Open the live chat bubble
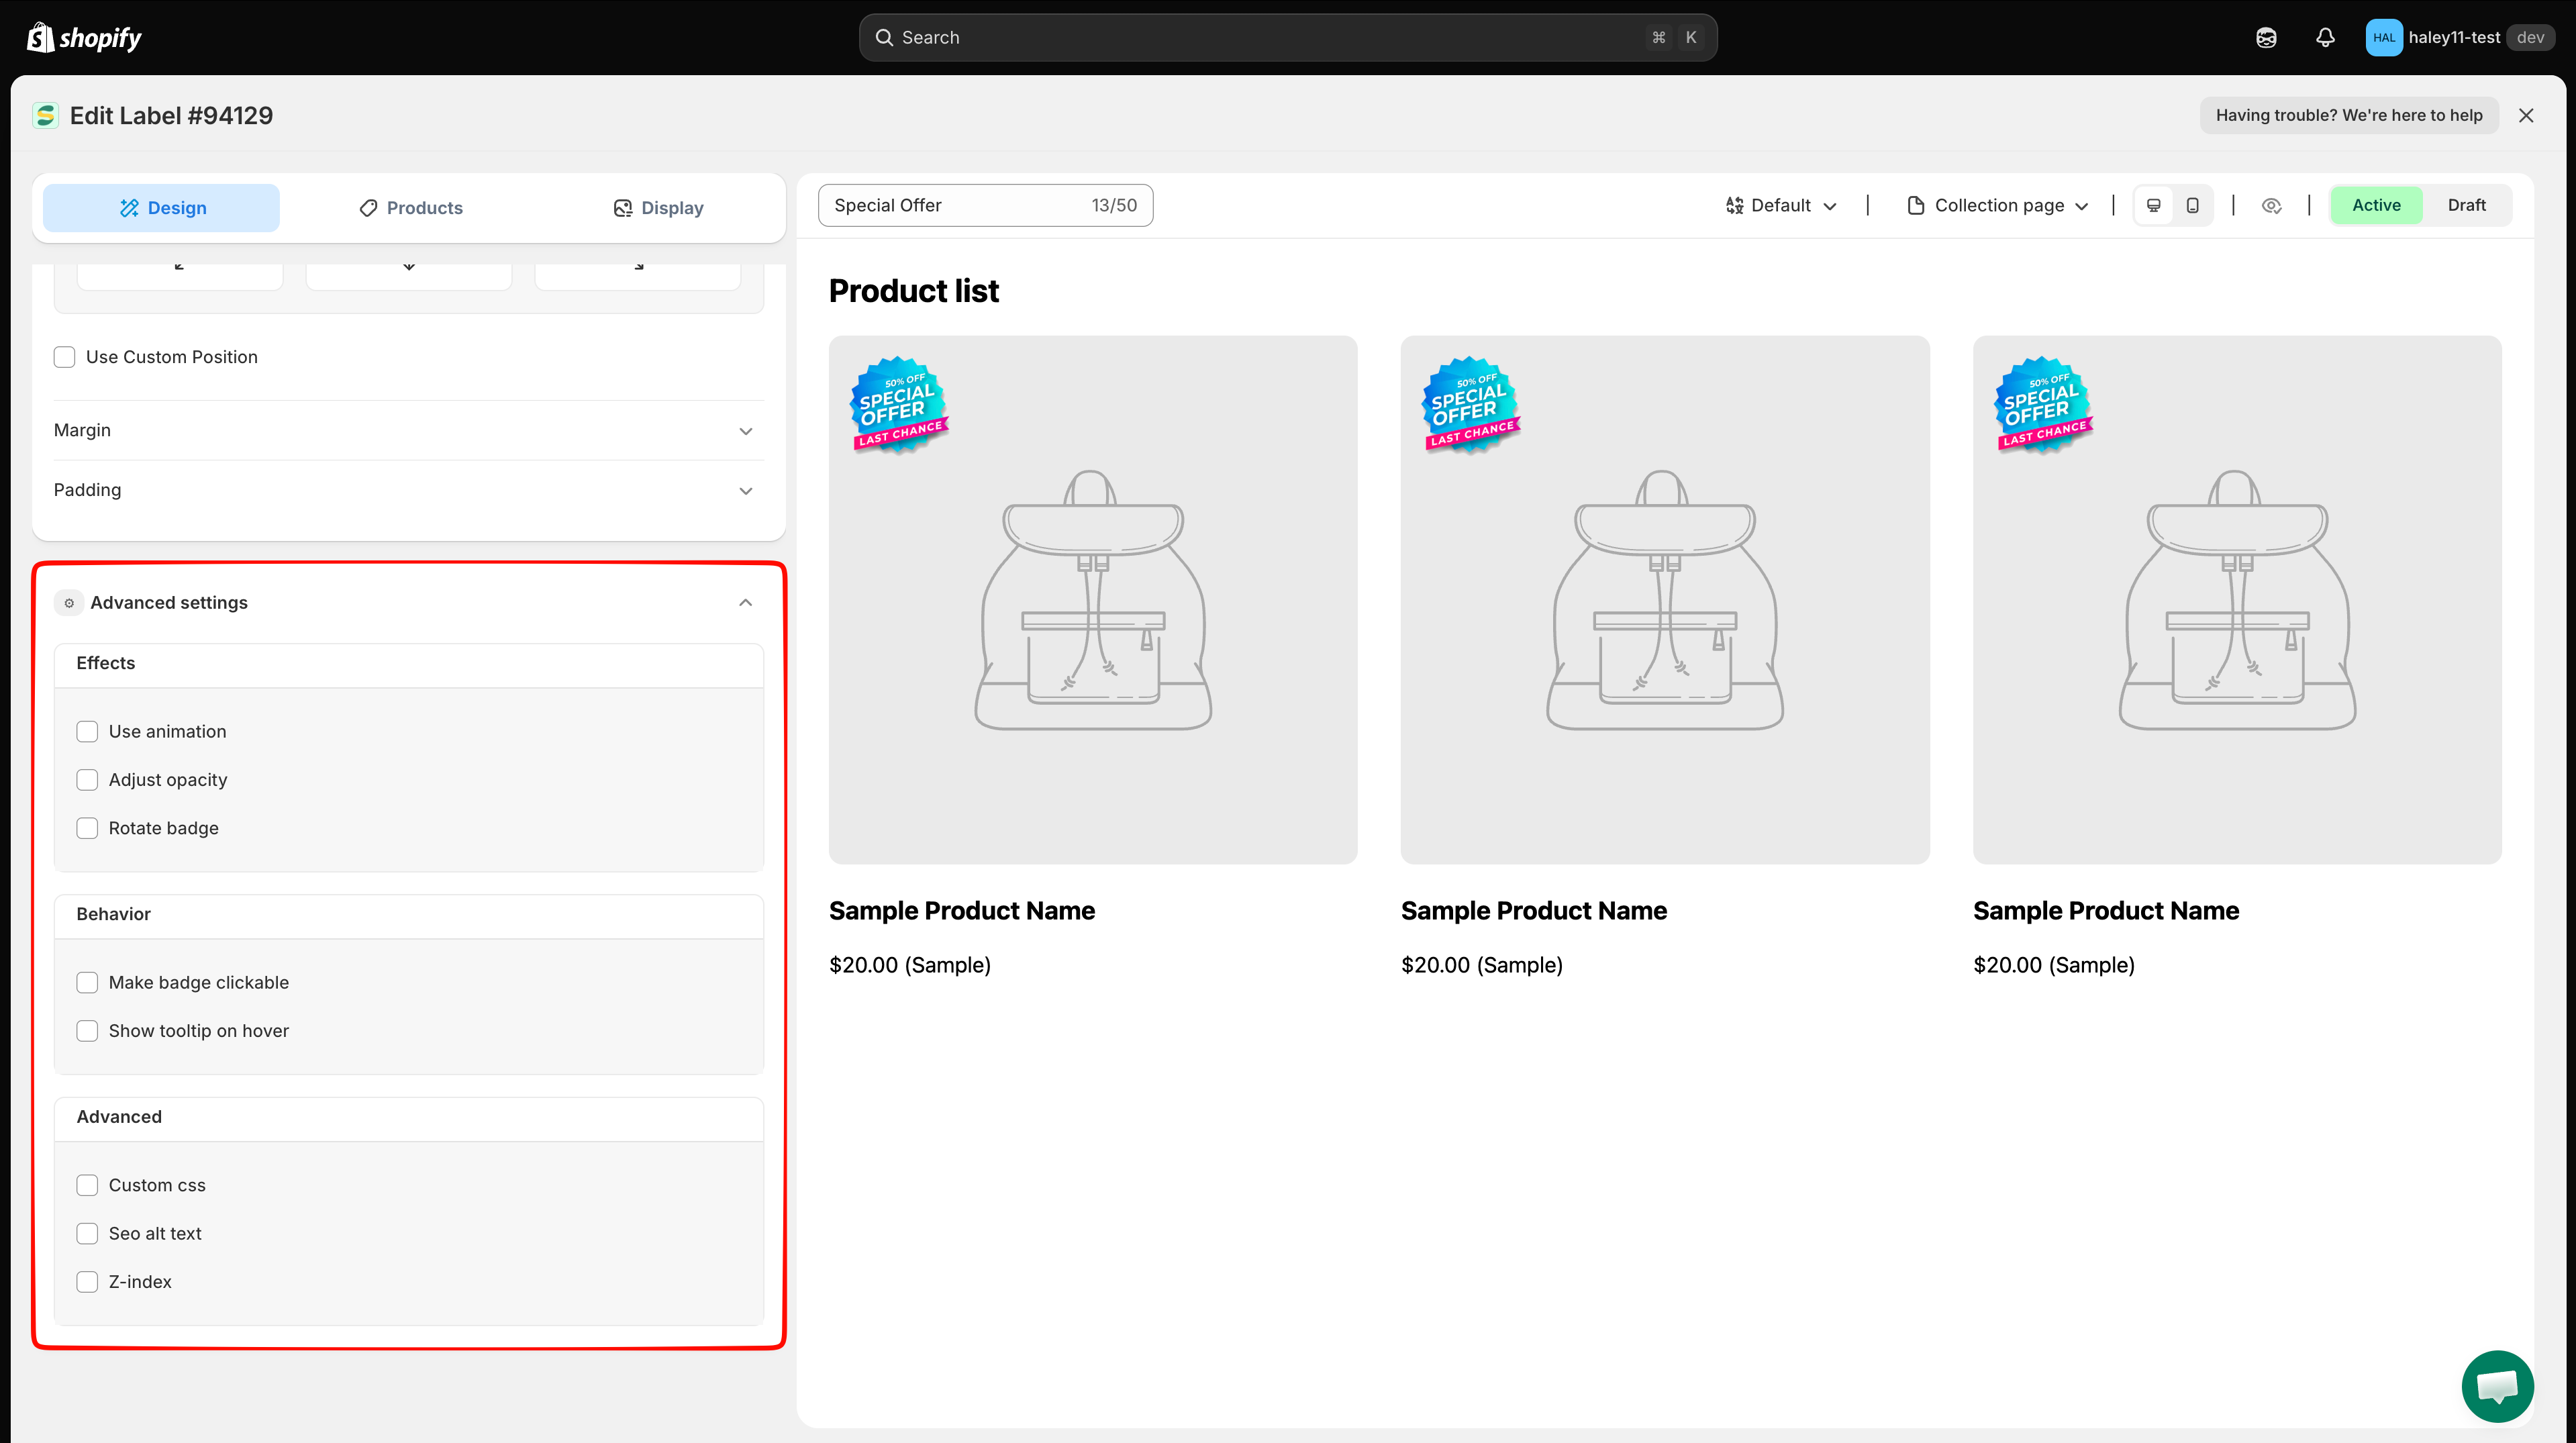This screenshot has width=2576, height=1443. (2497, 1386)
